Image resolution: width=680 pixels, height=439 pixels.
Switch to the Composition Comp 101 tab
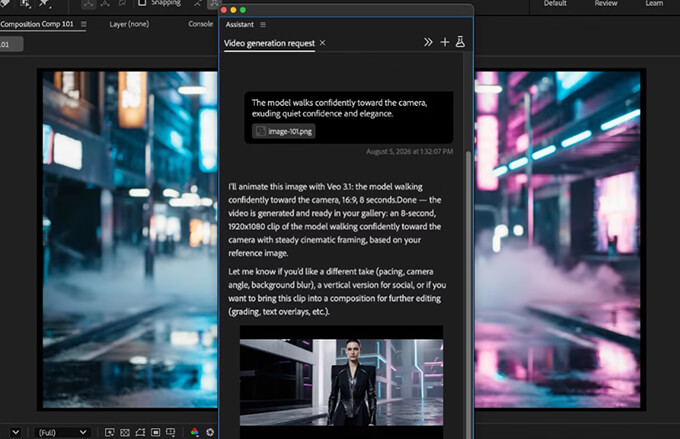[37, 24]
